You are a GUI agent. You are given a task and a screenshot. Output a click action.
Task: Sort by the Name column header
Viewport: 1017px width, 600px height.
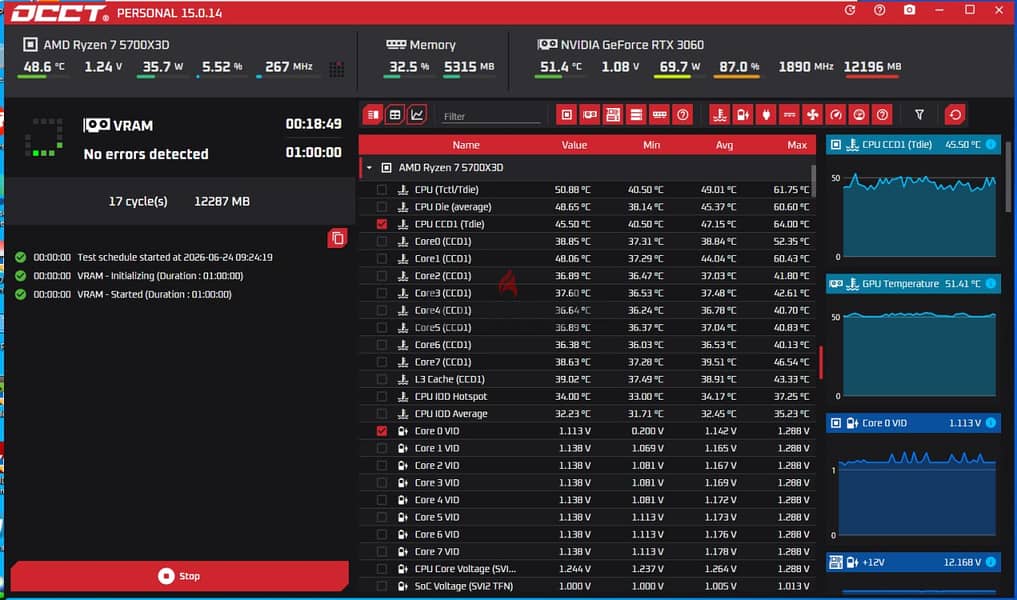[466, 145]
